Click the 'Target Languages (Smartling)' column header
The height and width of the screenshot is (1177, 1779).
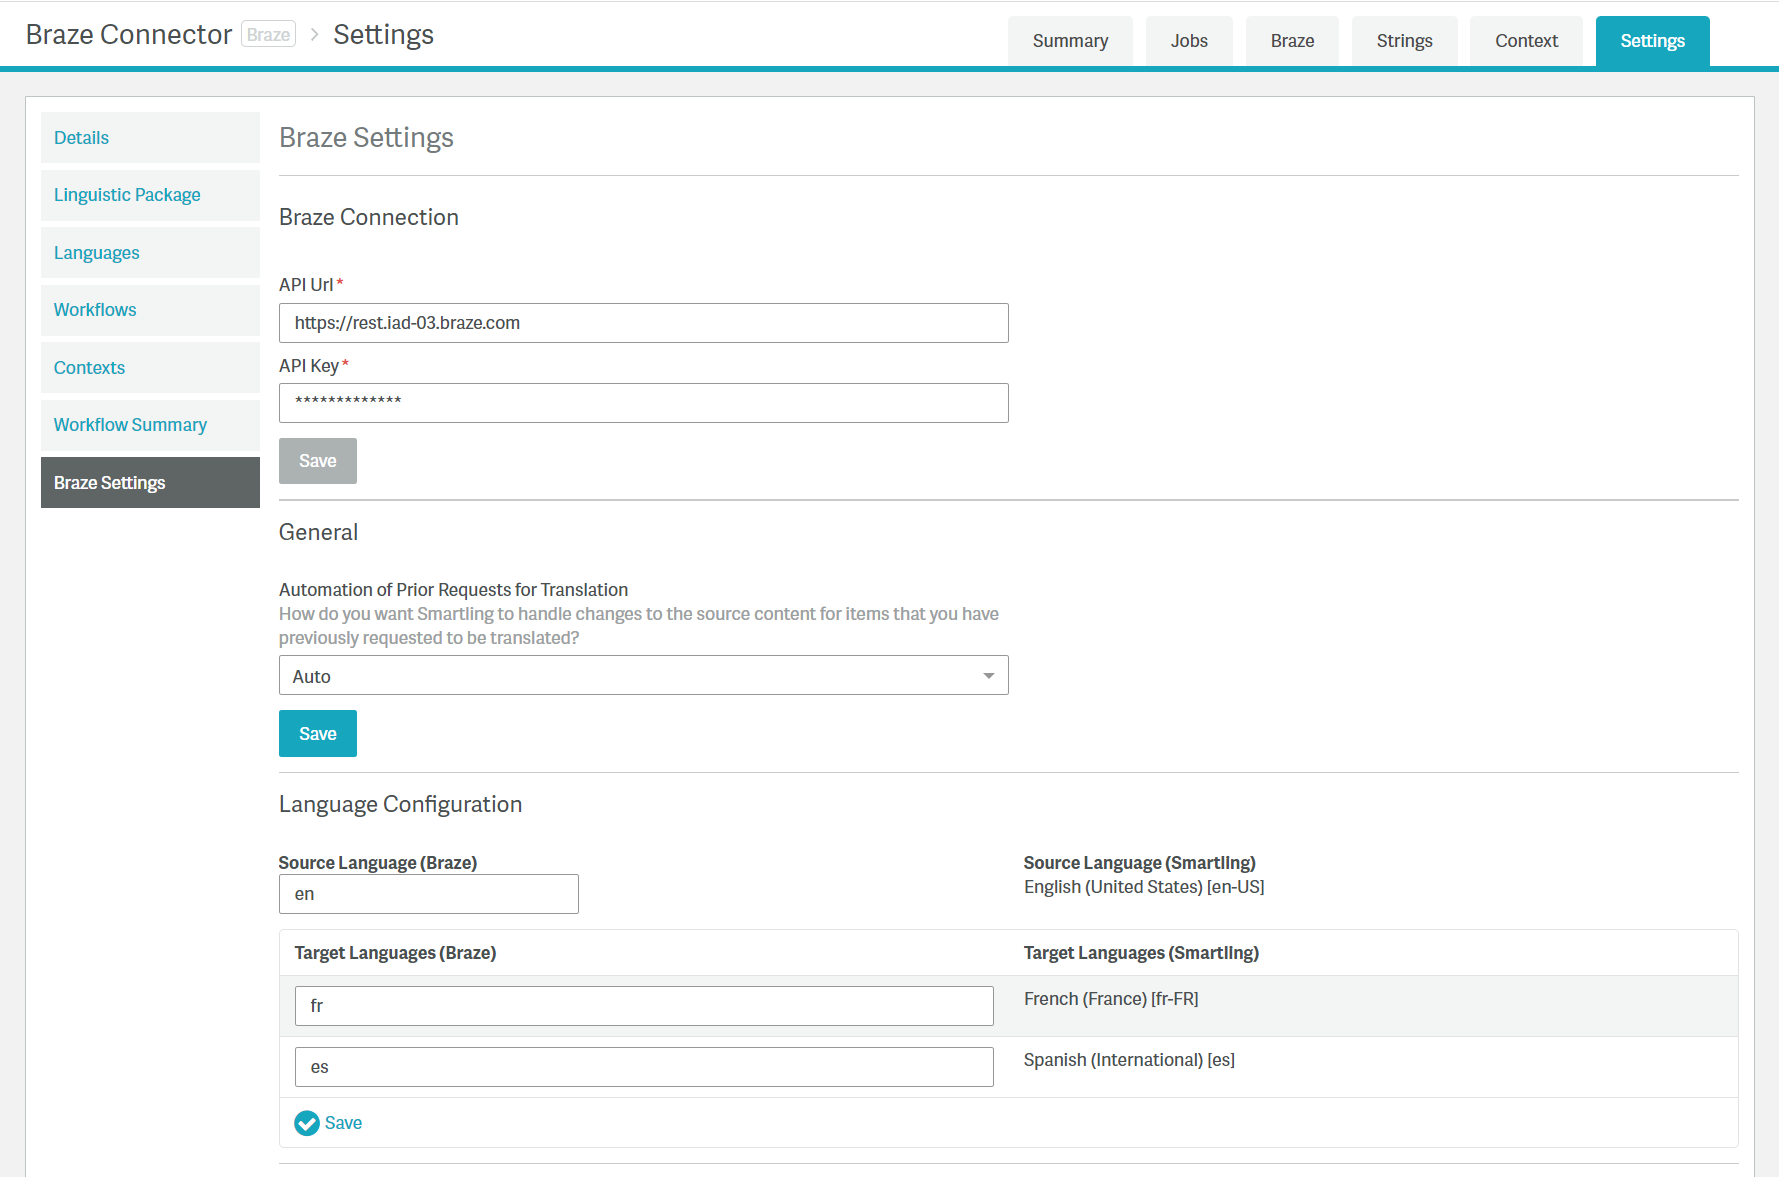click(x=1141, y=953)
